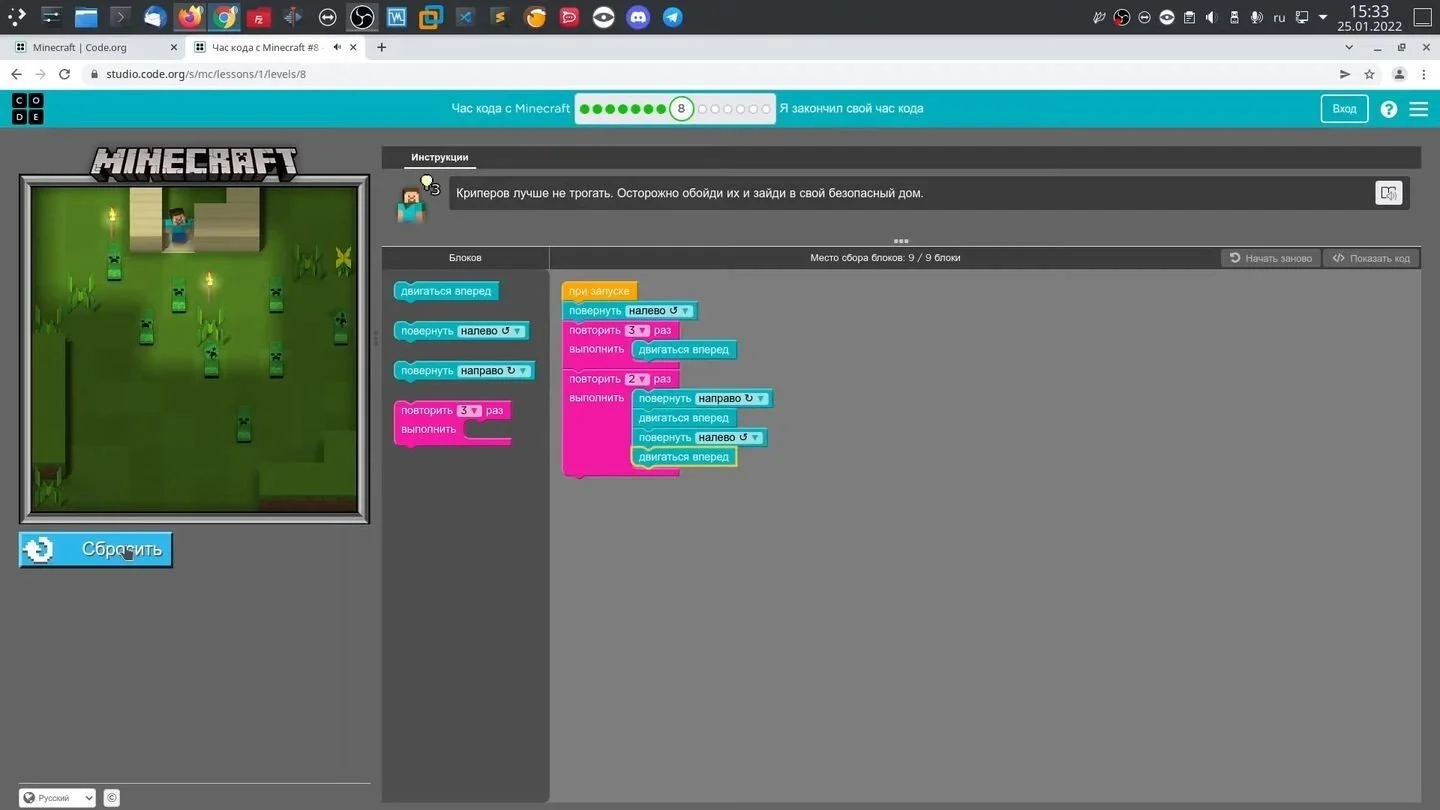Viewport: 1440px width, 810px height.
Task: Bookmark this page with the star icon
Action: pyautogui.click(x=1369, y=74)
